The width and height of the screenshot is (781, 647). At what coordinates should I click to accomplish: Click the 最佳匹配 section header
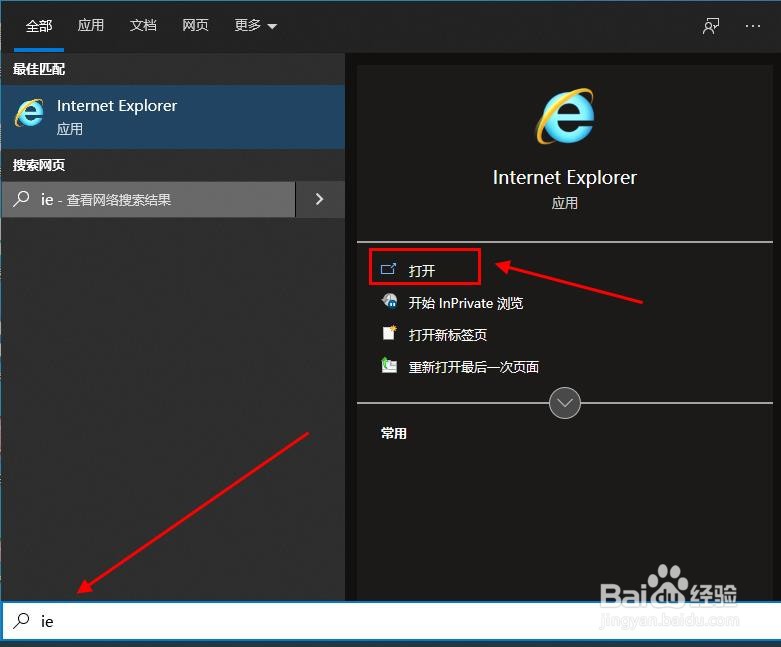[39, 69]
